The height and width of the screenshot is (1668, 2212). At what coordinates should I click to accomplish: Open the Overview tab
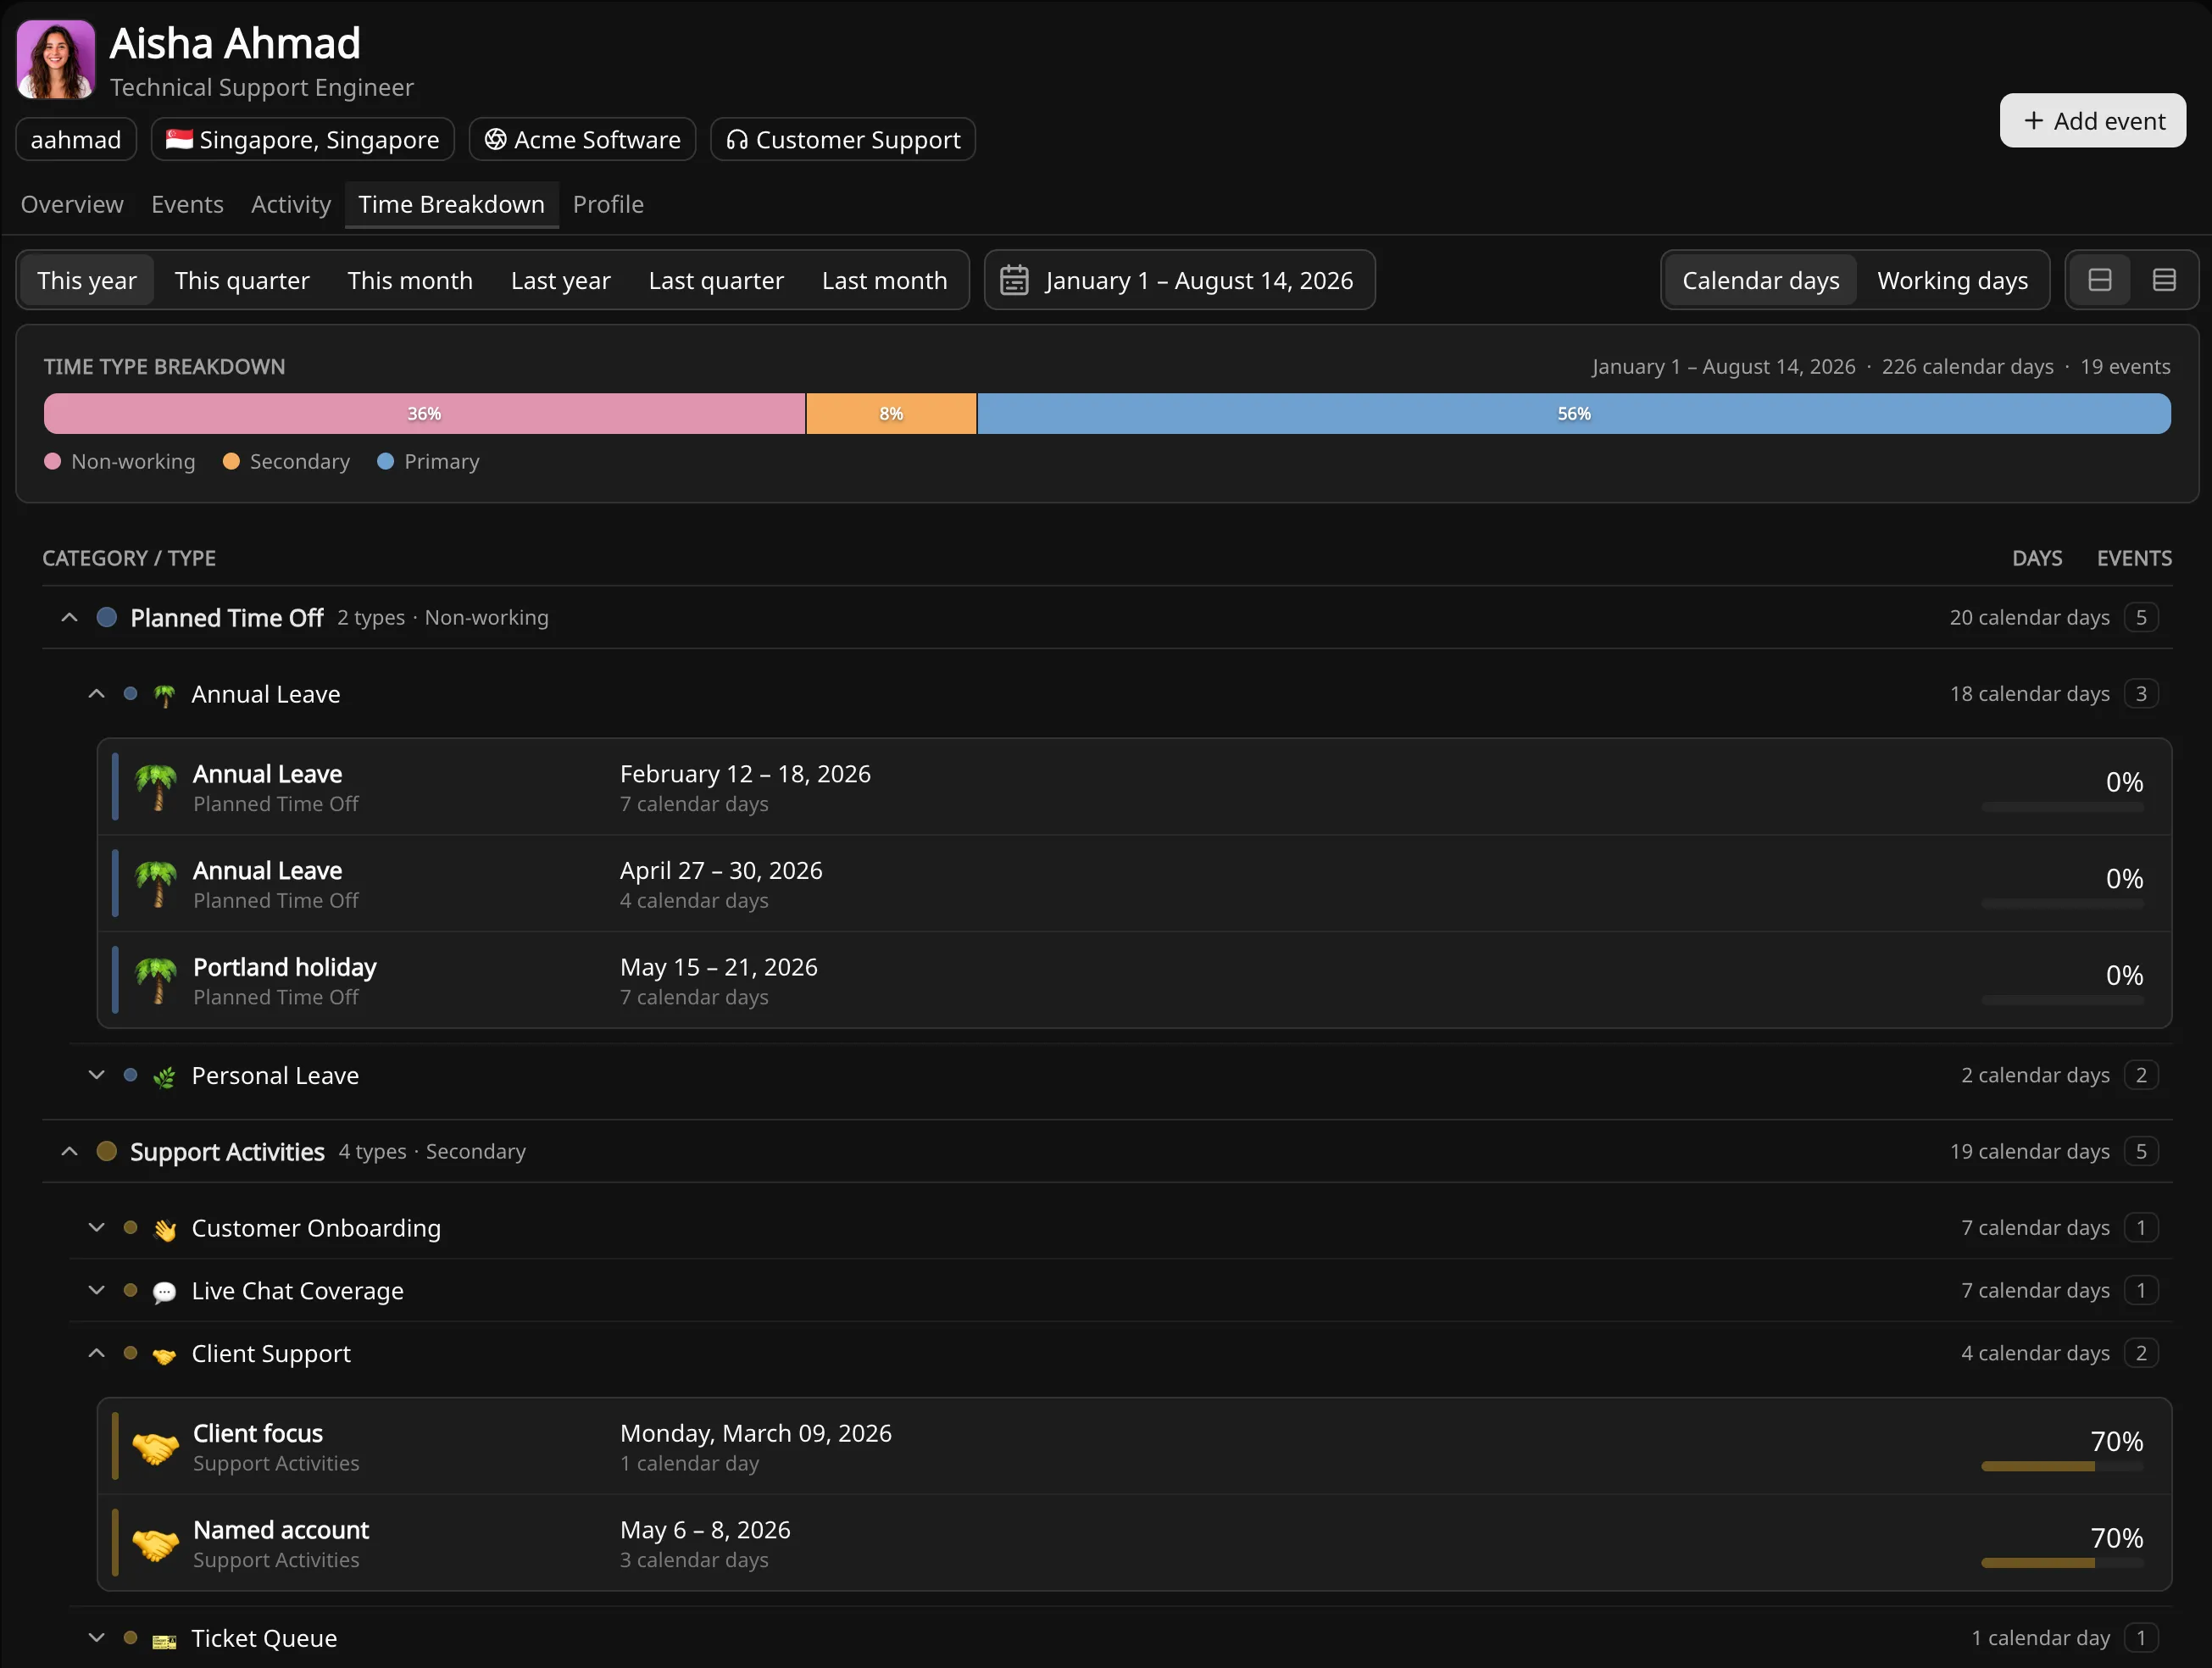(72, 204)
